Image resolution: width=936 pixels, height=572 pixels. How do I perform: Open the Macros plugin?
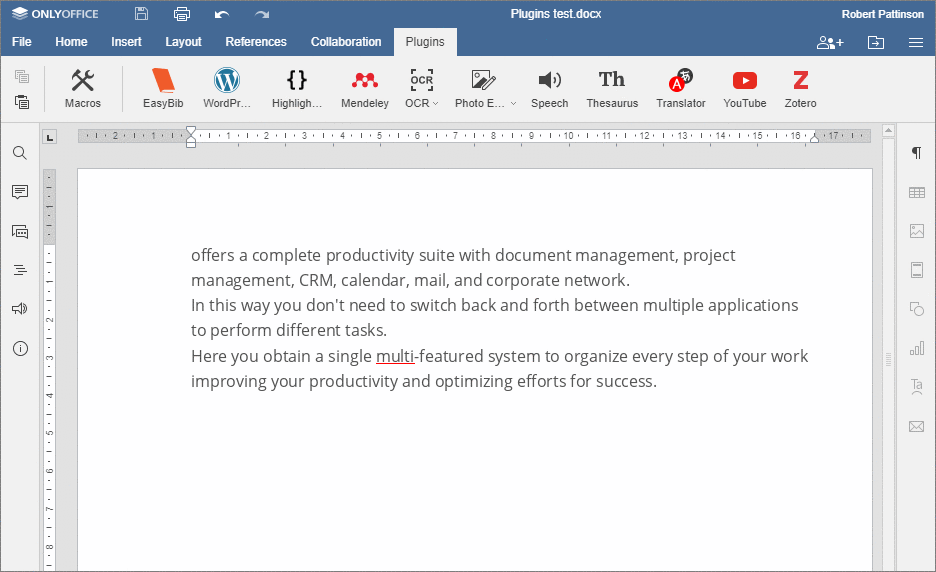[x=83, y=88]
